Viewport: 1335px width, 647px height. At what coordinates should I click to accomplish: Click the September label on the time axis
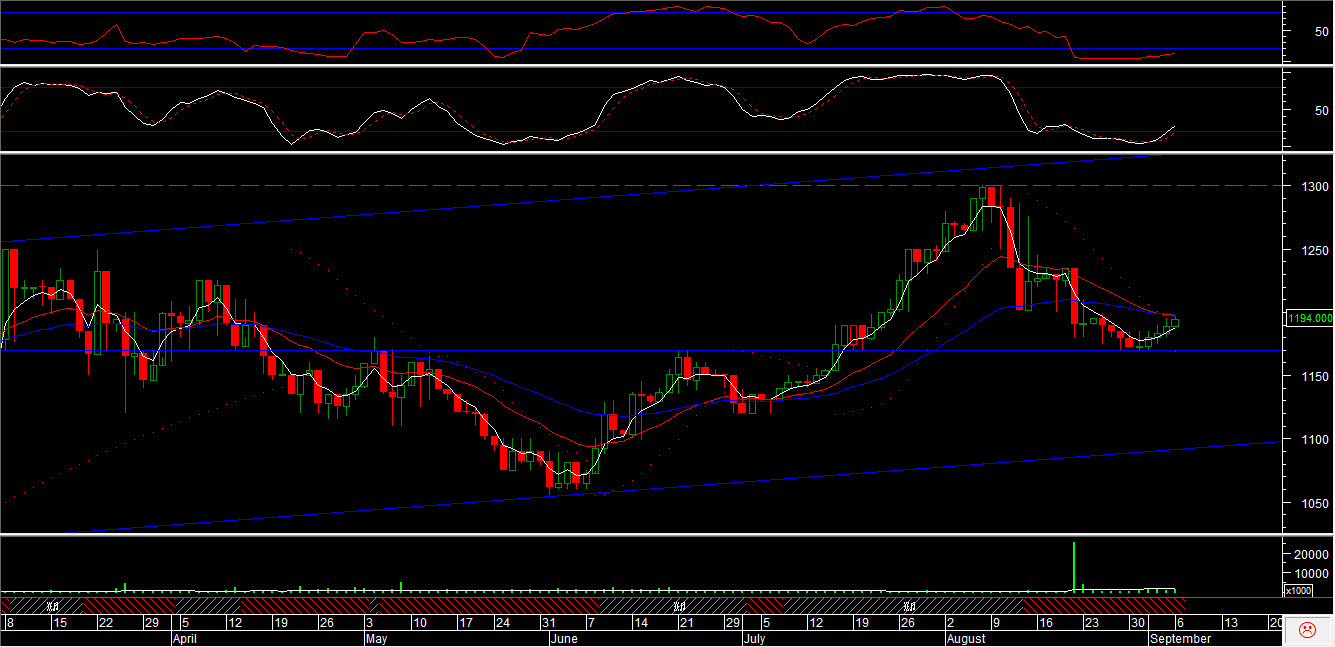click(x=1180, y=638)
